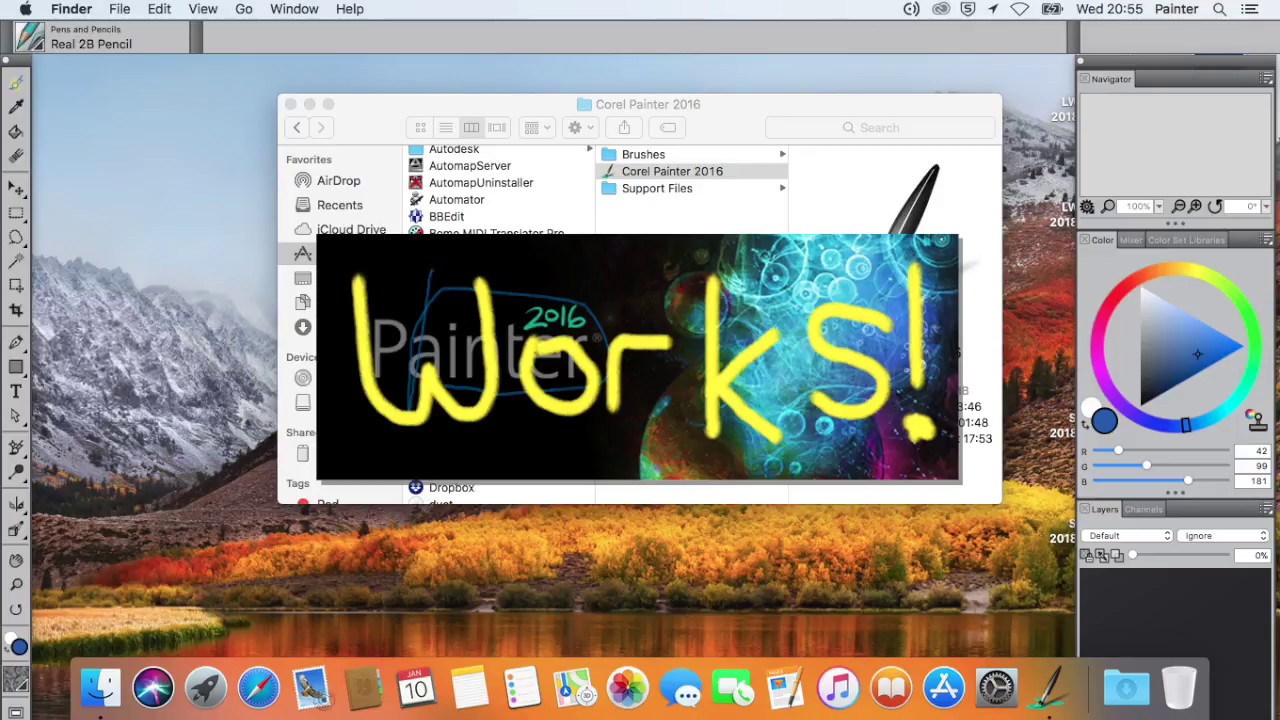Expand the Support Files folder arrow

(783, 188)
